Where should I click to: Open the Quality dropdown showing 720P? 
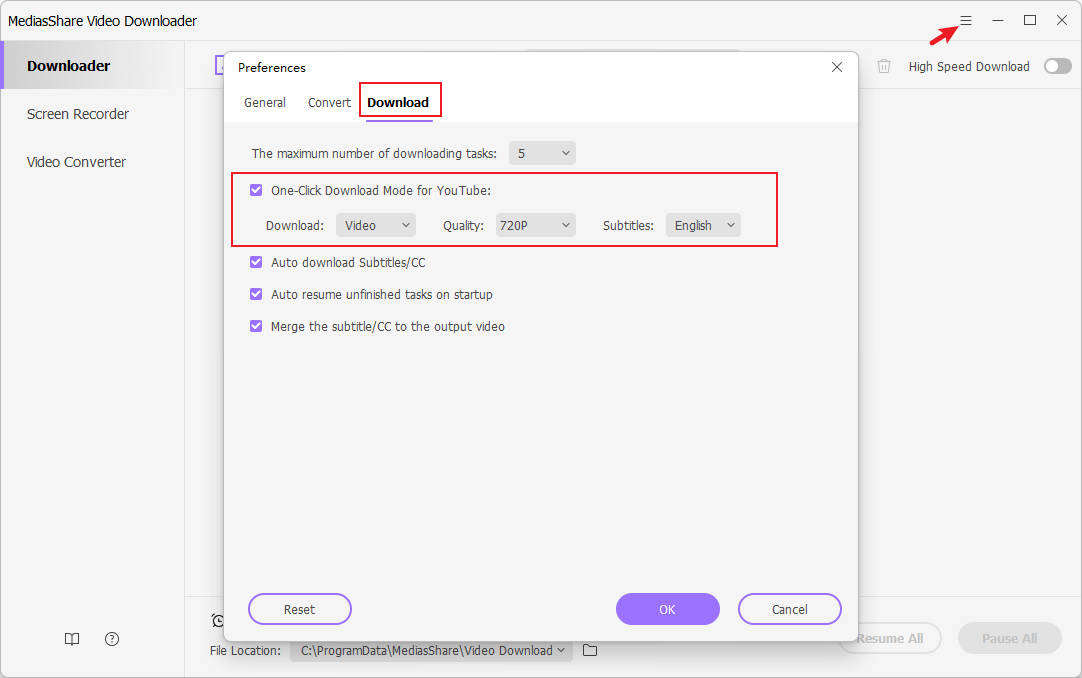pyautogui.click(x=535, y=226)
